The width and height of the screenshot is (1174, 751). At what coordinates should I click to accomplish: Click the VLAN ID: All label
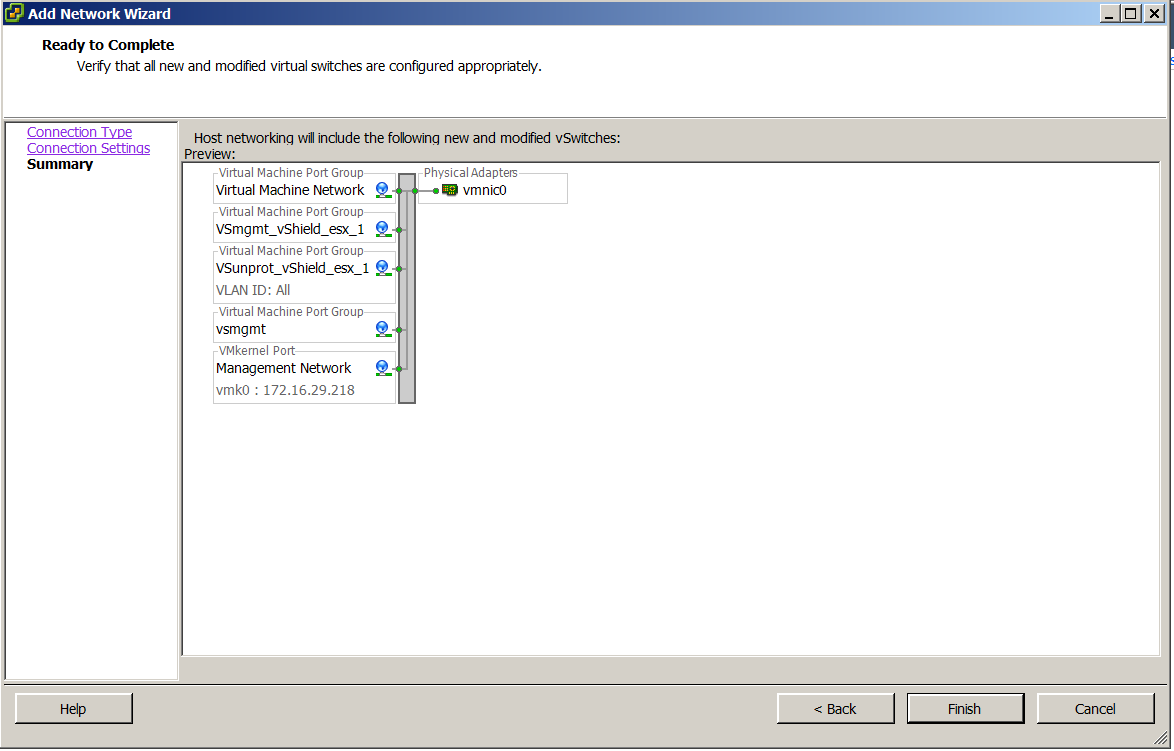[253, 290]
